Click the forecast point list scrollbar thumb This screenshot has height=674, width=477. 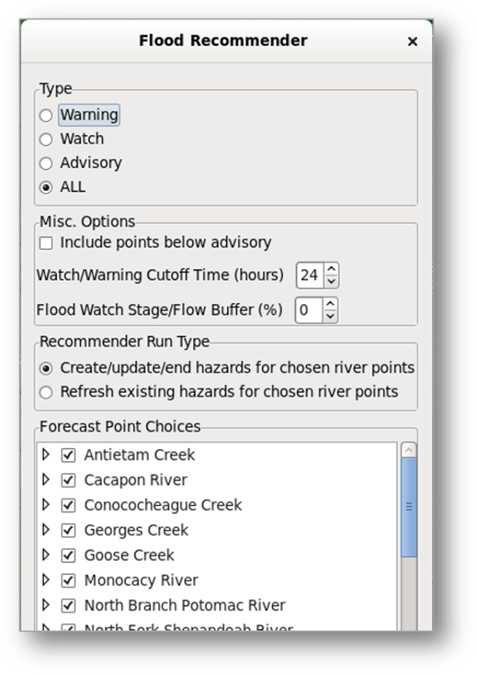tap(409, 507)
